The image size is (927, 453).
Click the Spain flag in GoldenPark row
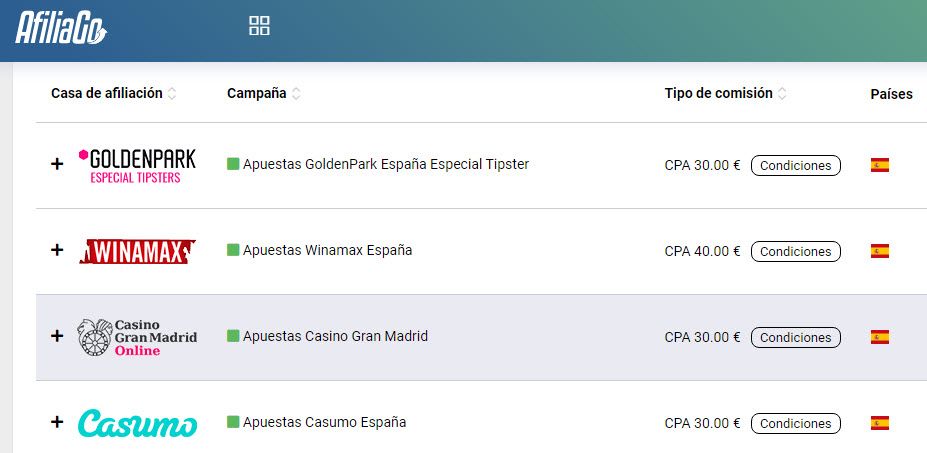tap(880, 165)
